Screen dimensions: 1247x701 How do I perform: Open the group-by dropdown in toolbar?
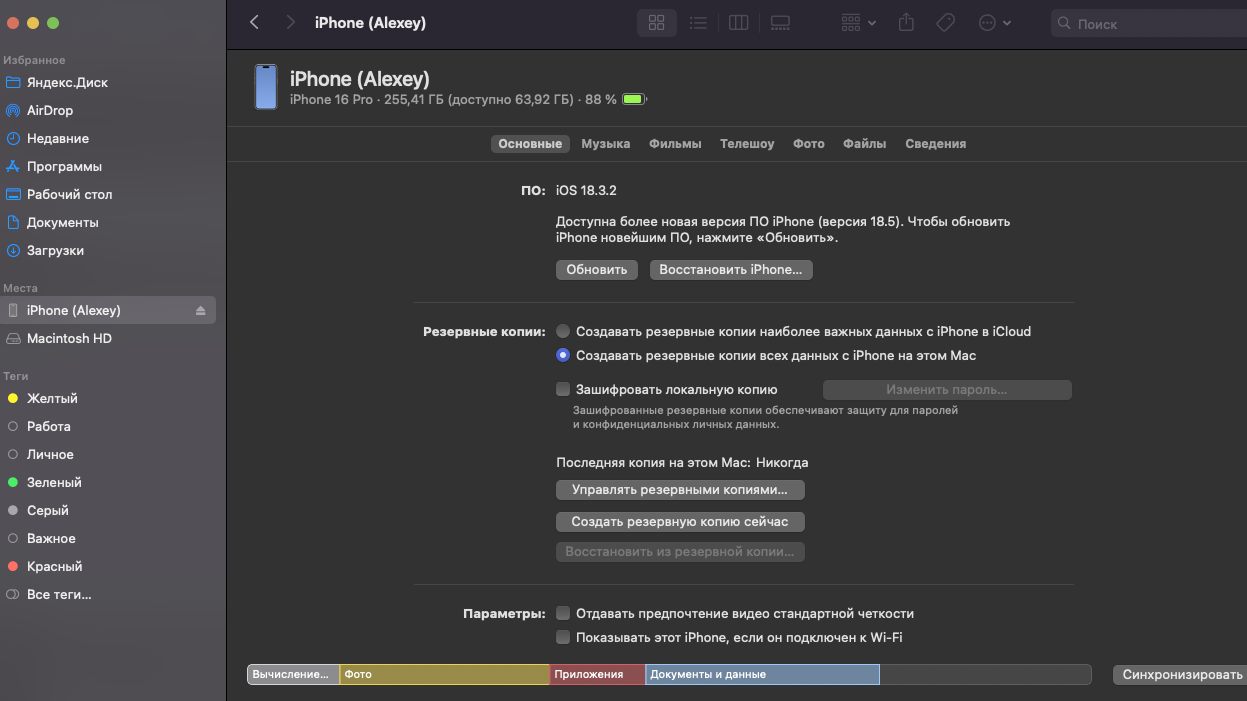pos(858,23)
